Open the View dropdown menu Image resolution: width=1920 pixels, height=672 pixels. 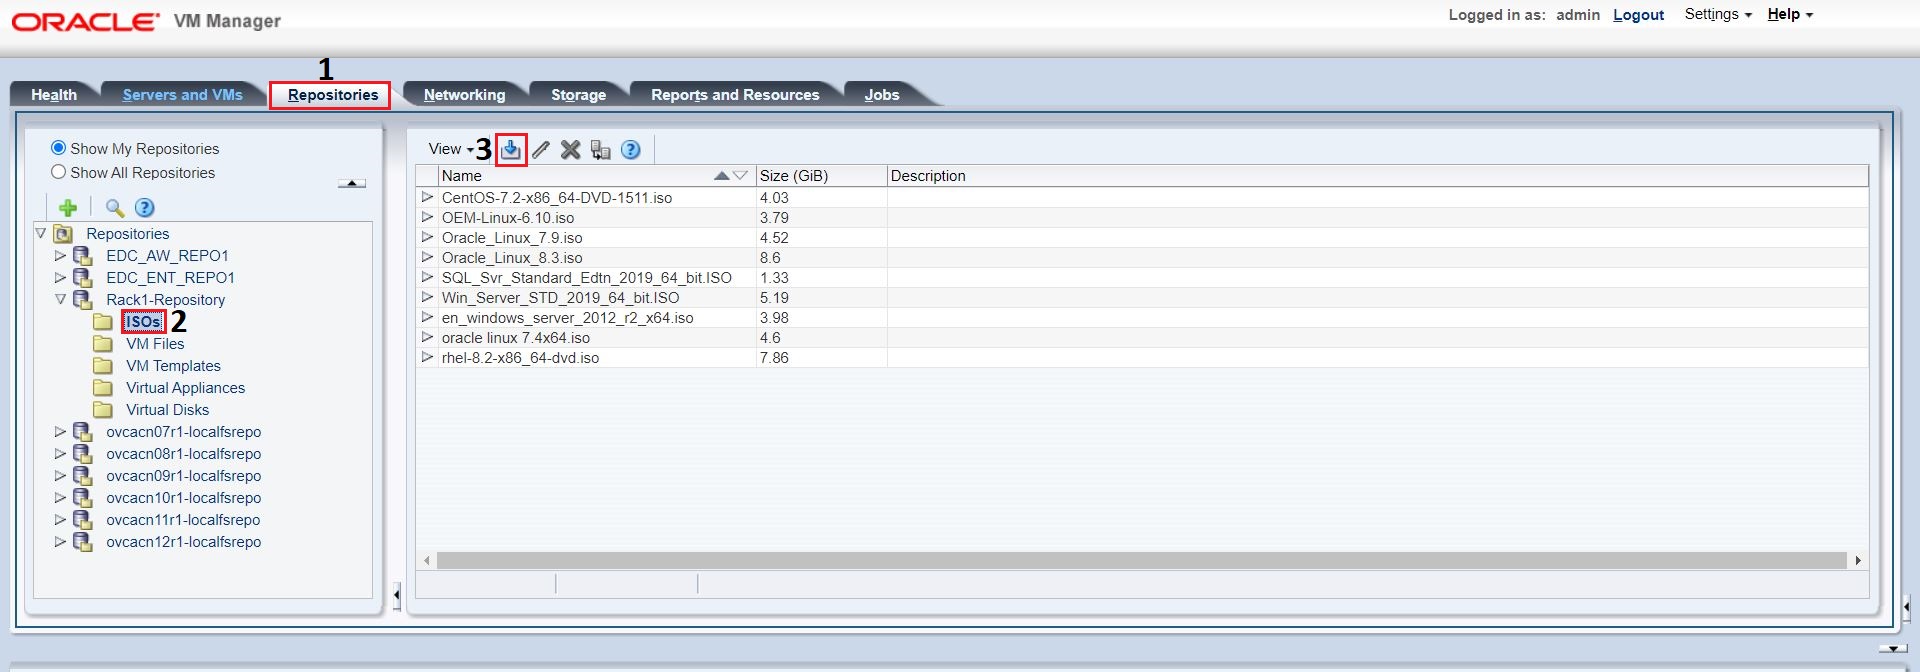(451, 149)
